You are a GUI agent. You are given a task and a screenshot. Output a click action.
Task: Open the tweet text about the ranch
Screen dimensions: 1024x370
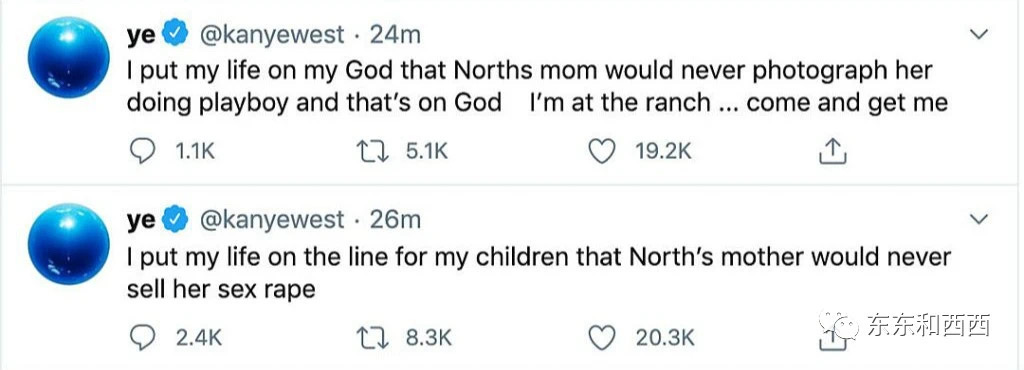(537, 87)
